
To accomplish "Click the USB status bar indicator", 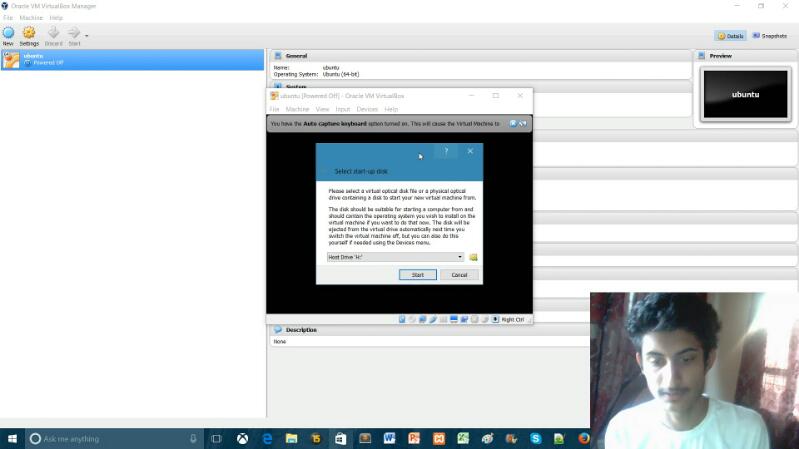I will (433, 320).
